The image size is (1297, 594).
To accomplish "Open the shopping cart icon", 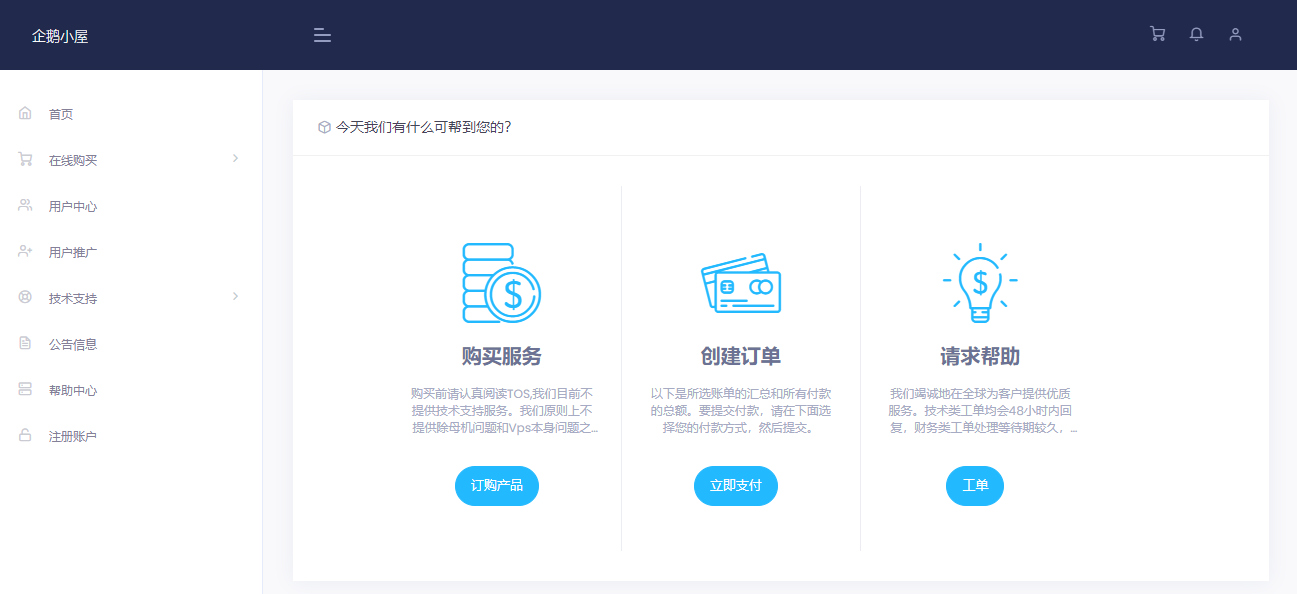I will click(1157, 34).
